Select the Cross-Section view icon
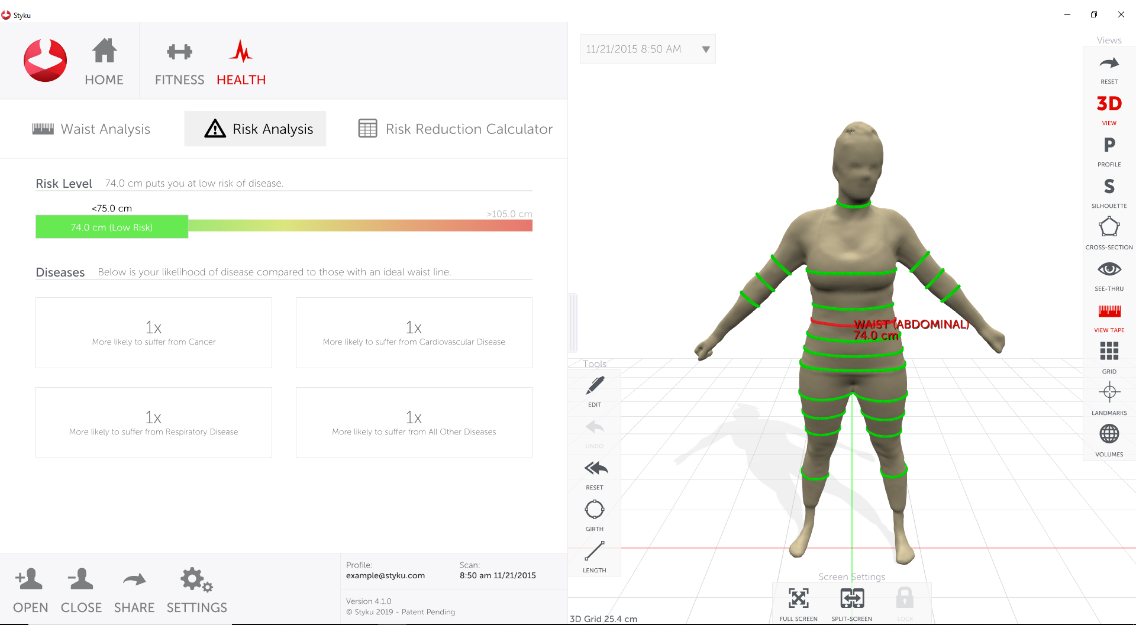 (x=1109, y=228)
